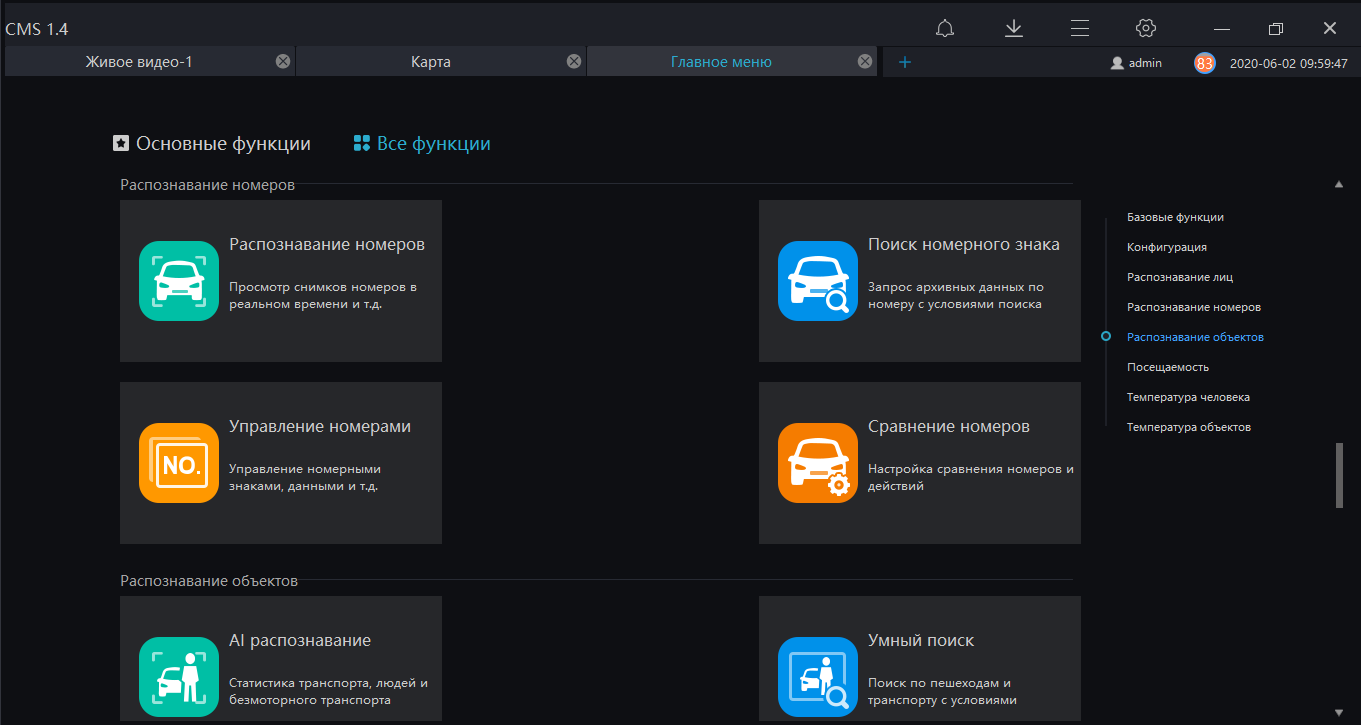This screenshot has height=725, width=1361.
Task: Click the blue smart search icon
Action: click(x=818, y=677)
